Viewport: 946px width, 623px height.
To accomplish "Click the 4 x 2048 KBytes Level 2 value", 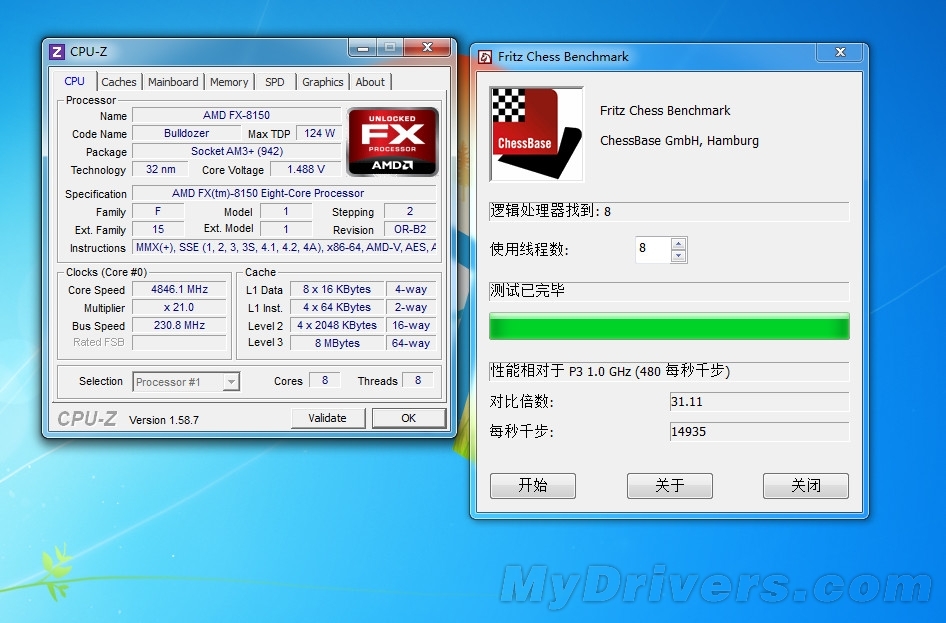I will (x=337, y=326).
